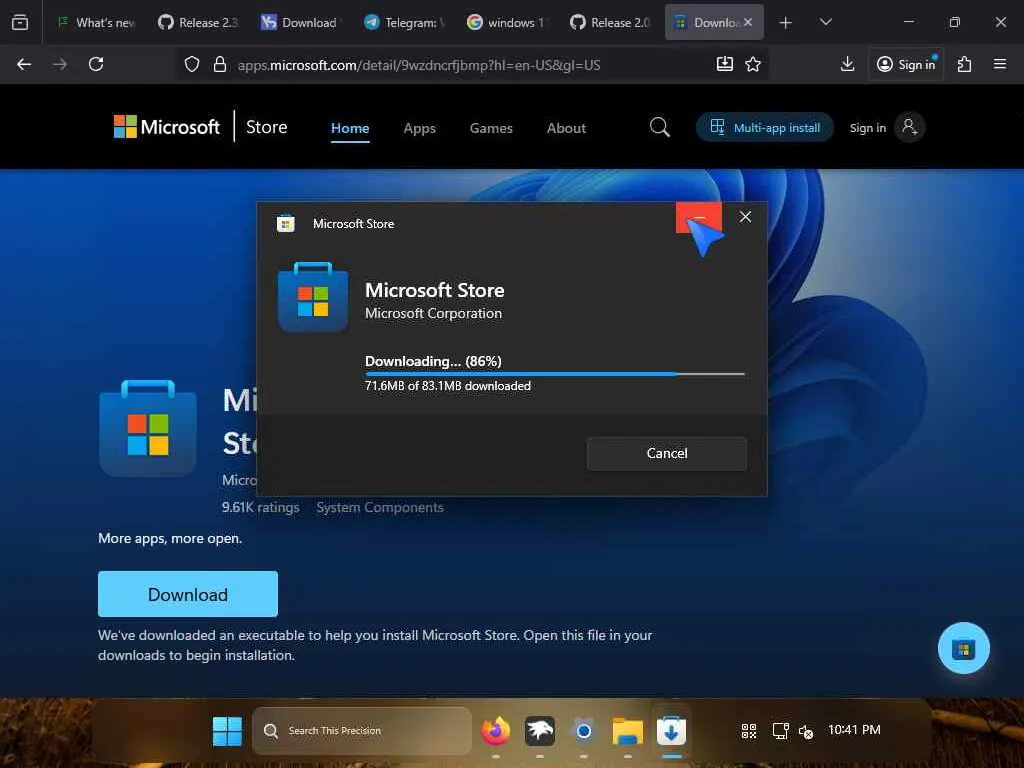The height and width of the screenshot is (768, 1024).
Task: Close the Microsoft Store installer dialog
Action: [745, 217]
